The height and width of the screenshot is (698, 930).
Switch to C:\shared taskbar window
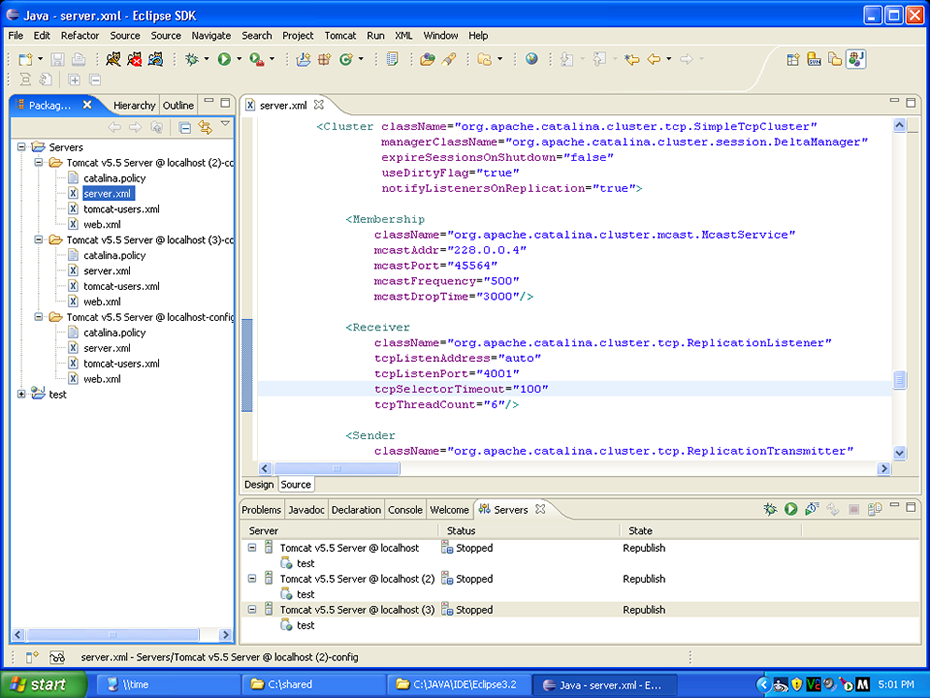[314, 684]
